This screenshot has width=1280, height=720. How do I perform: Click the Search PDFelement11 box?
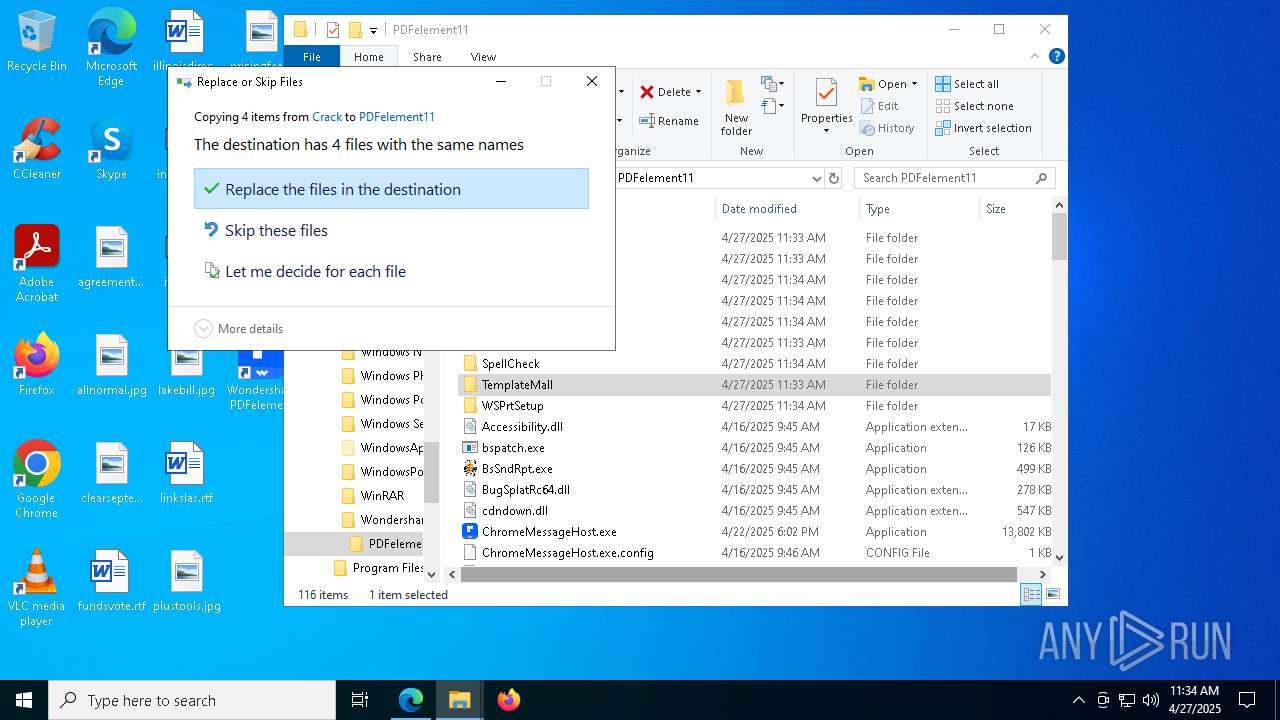coord(955,178)
